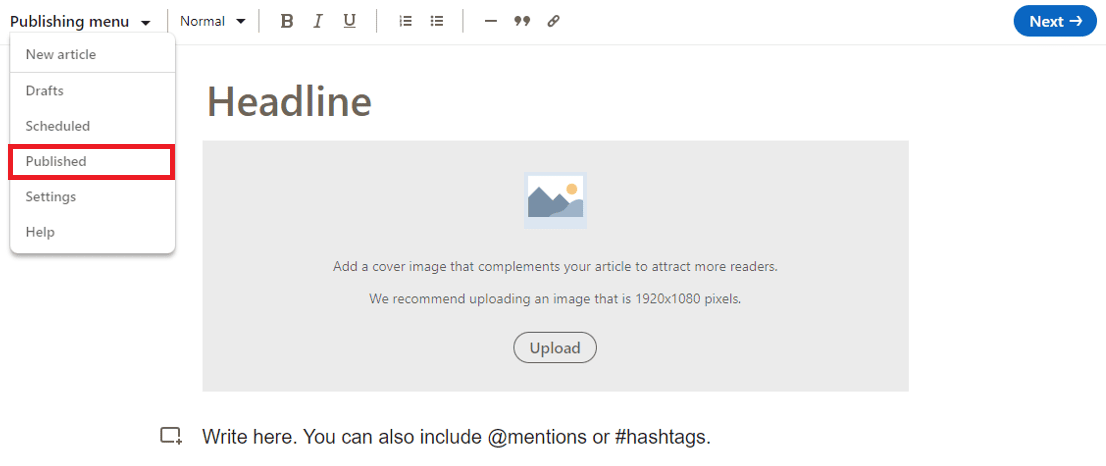Apply Italic formatting

[317, 21]
